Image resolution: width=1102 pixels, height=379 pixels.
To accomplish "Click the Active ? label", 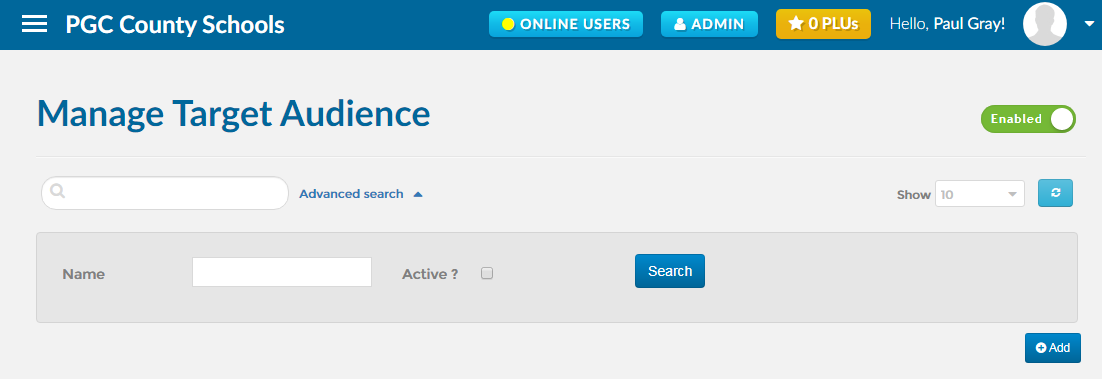I will click(430, 274).
